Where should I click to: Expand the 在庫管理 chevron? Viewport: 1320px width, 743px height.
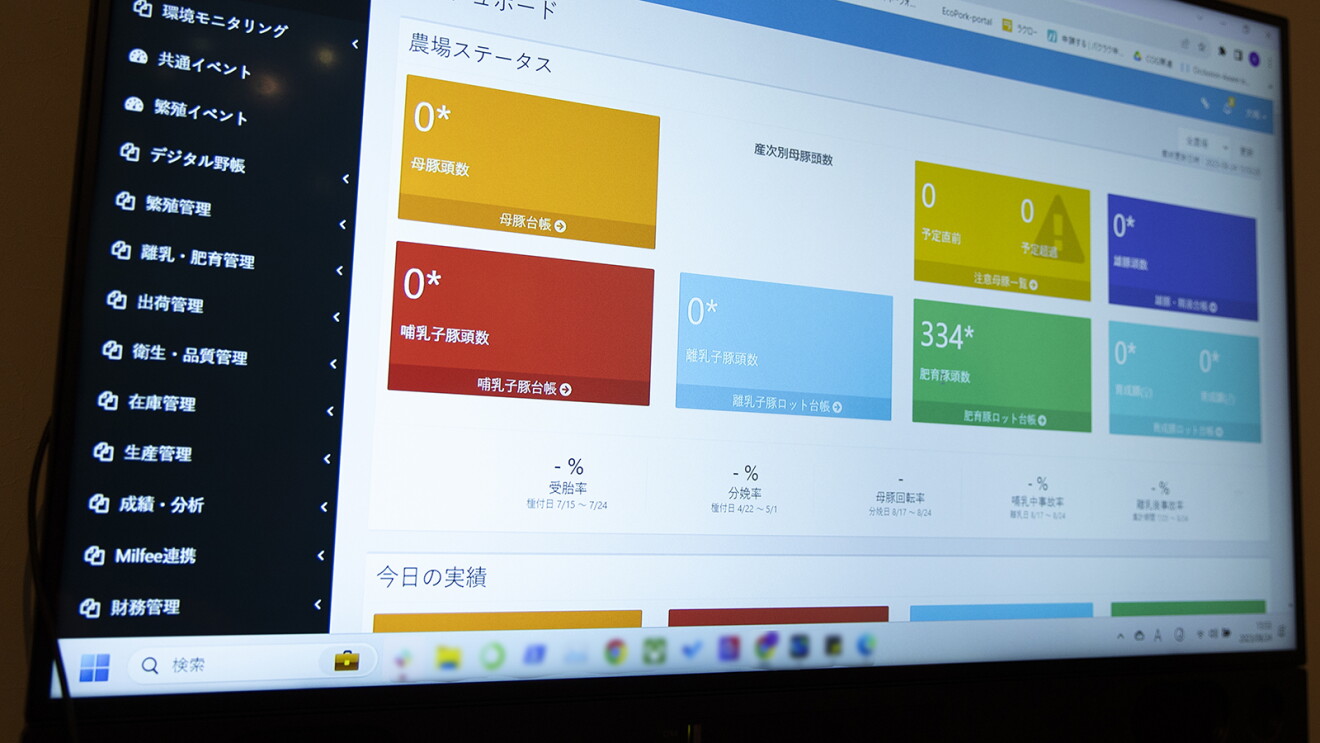coord(330,411)
